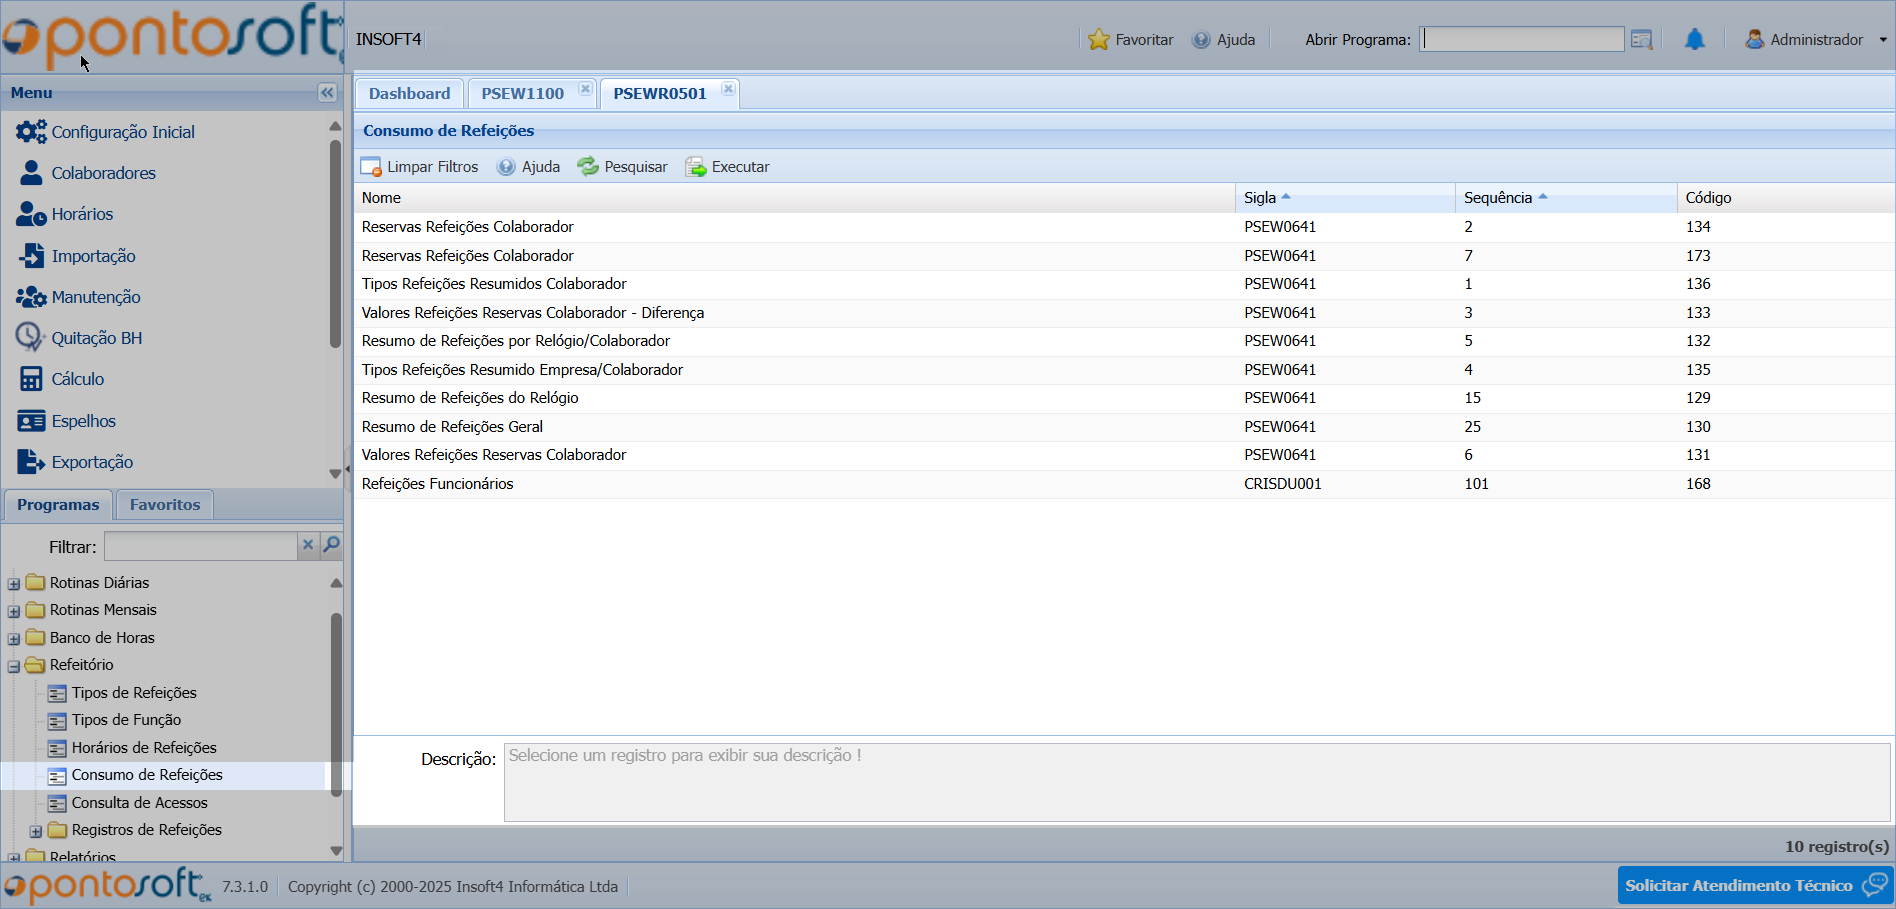Open Configuração Inicial gears icon
Viewport: 1896px width, 909px height.
(31, 132)
